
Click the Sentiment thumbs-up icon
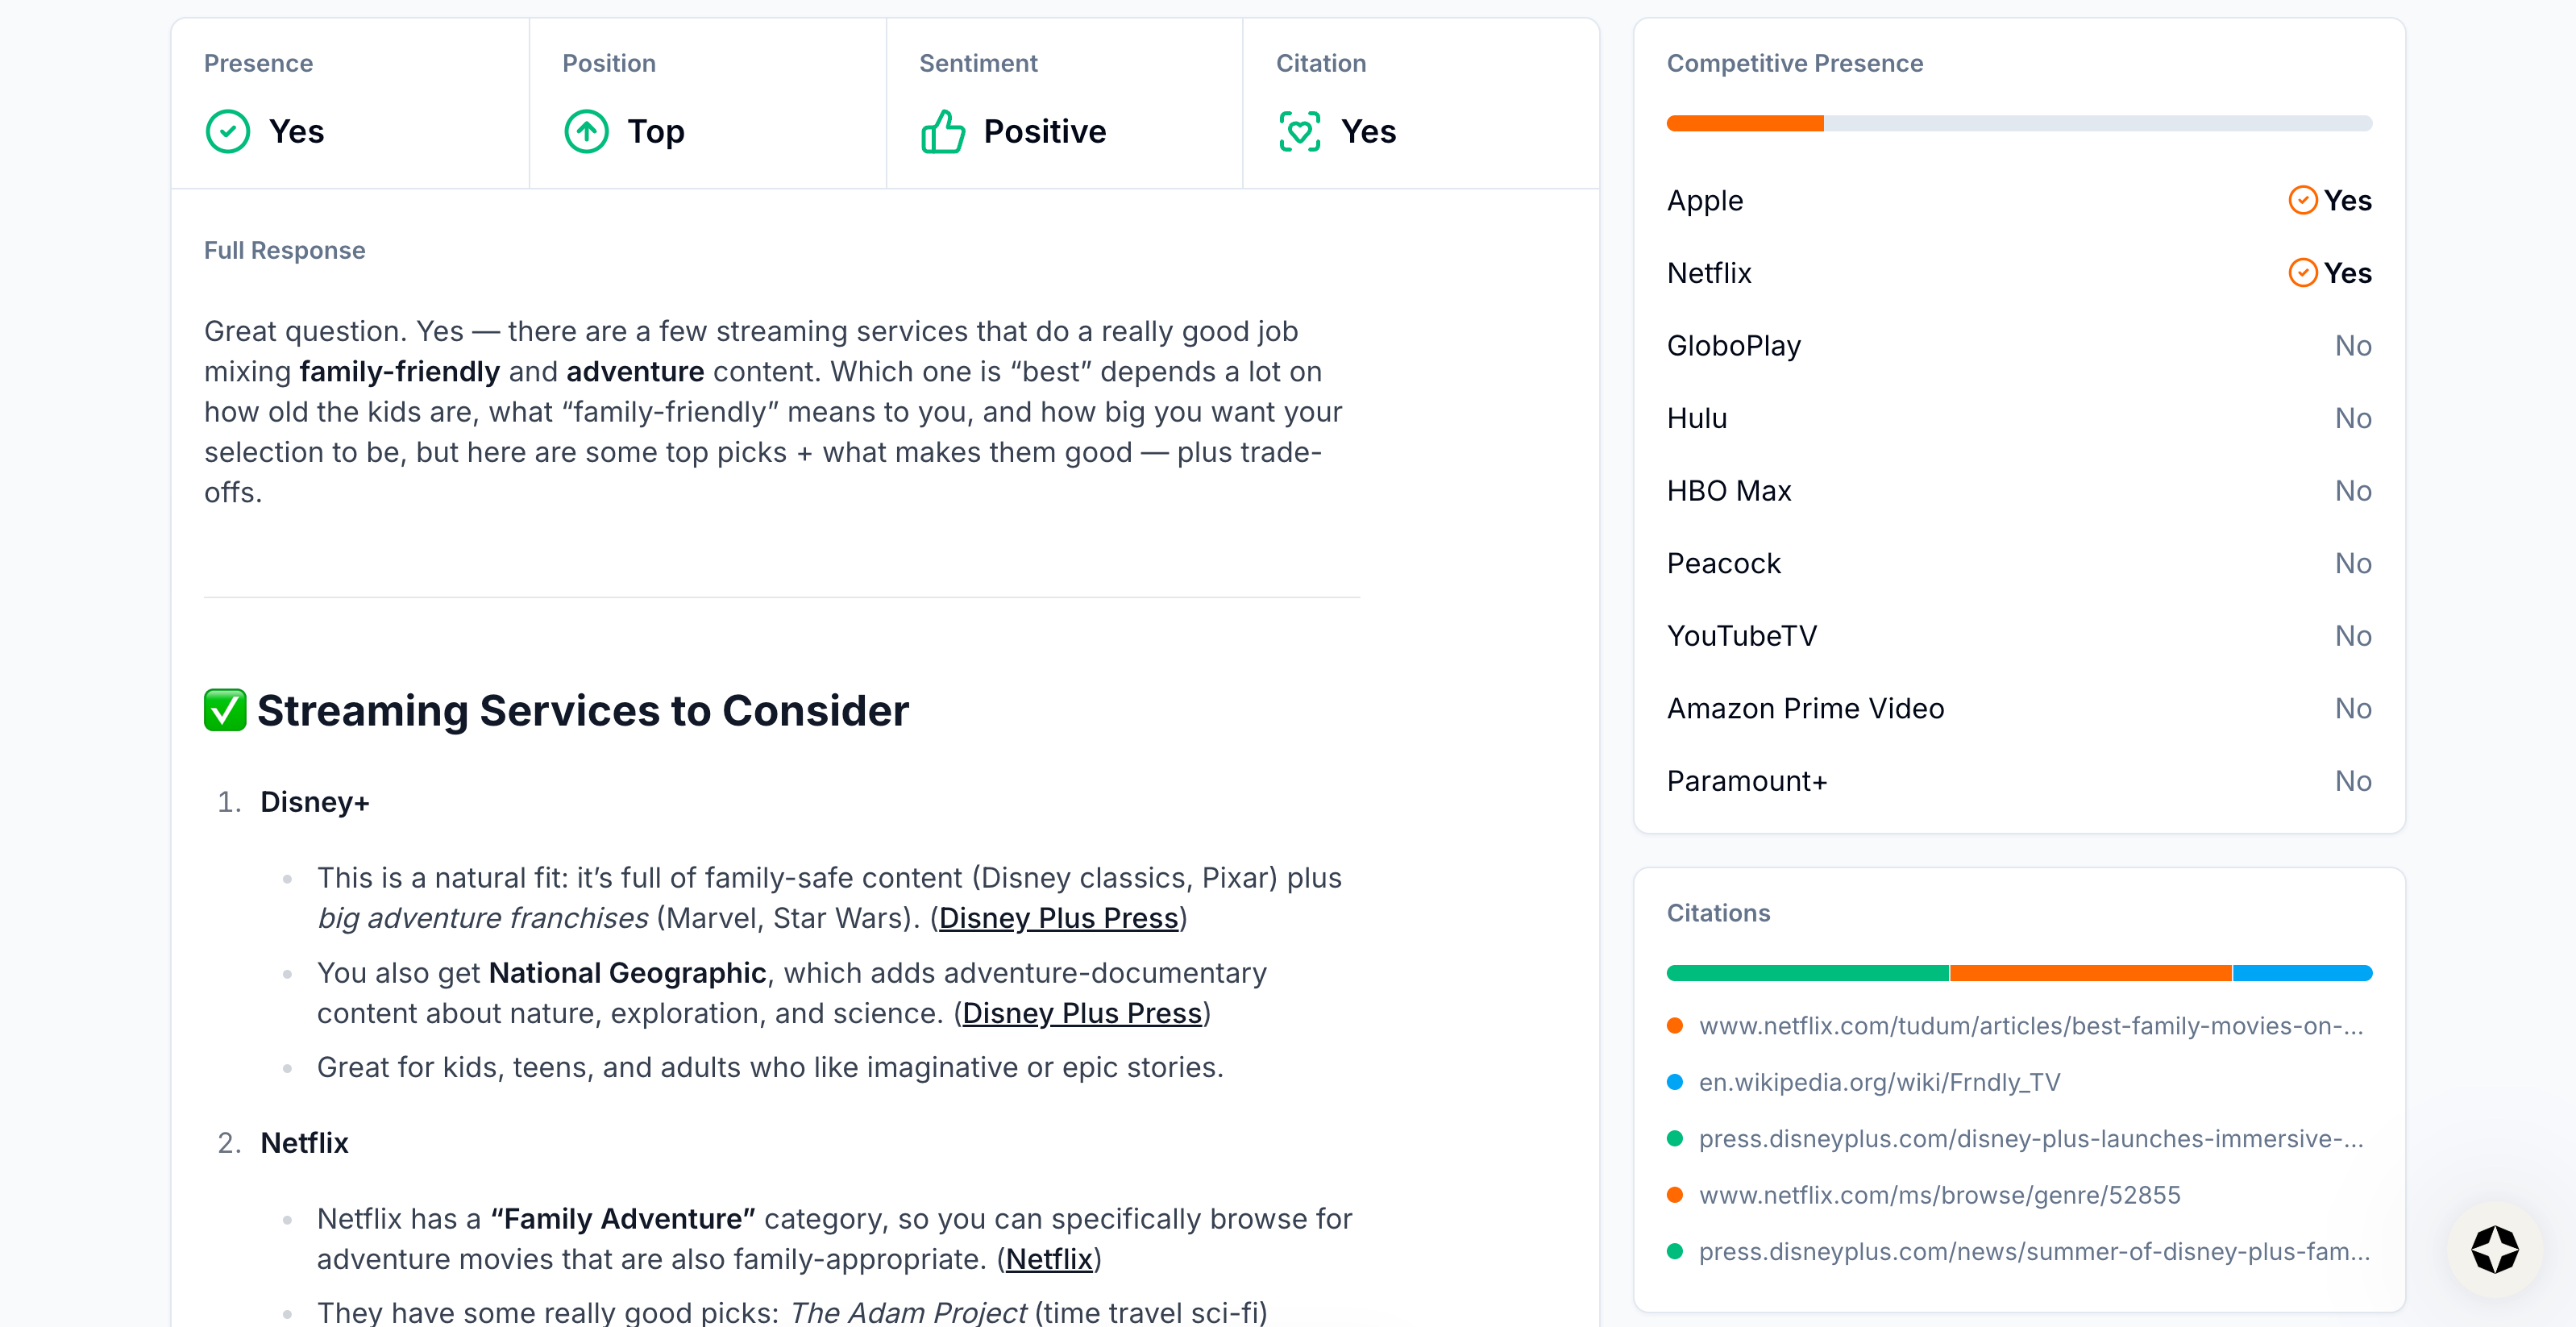click(x=942, y=131)
